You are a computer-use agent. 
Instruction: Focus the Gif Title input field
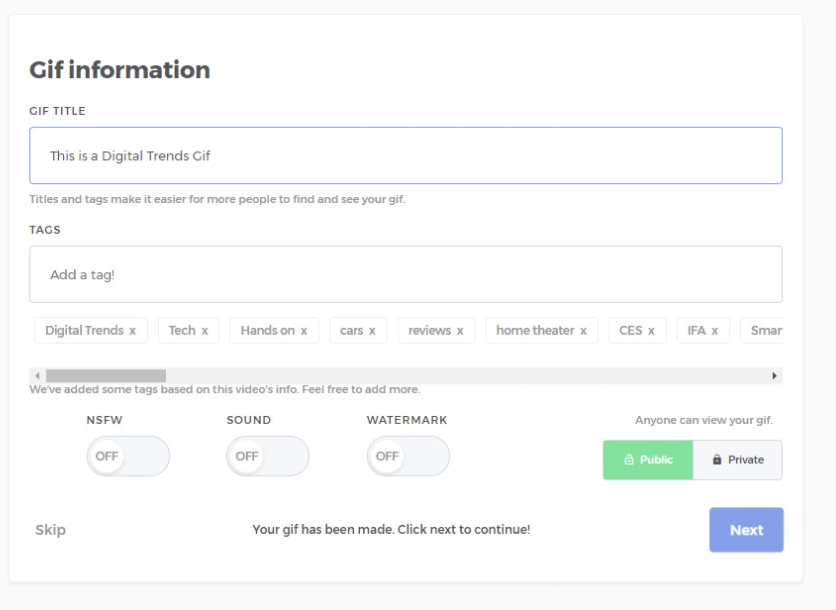[x=406, y=156]
